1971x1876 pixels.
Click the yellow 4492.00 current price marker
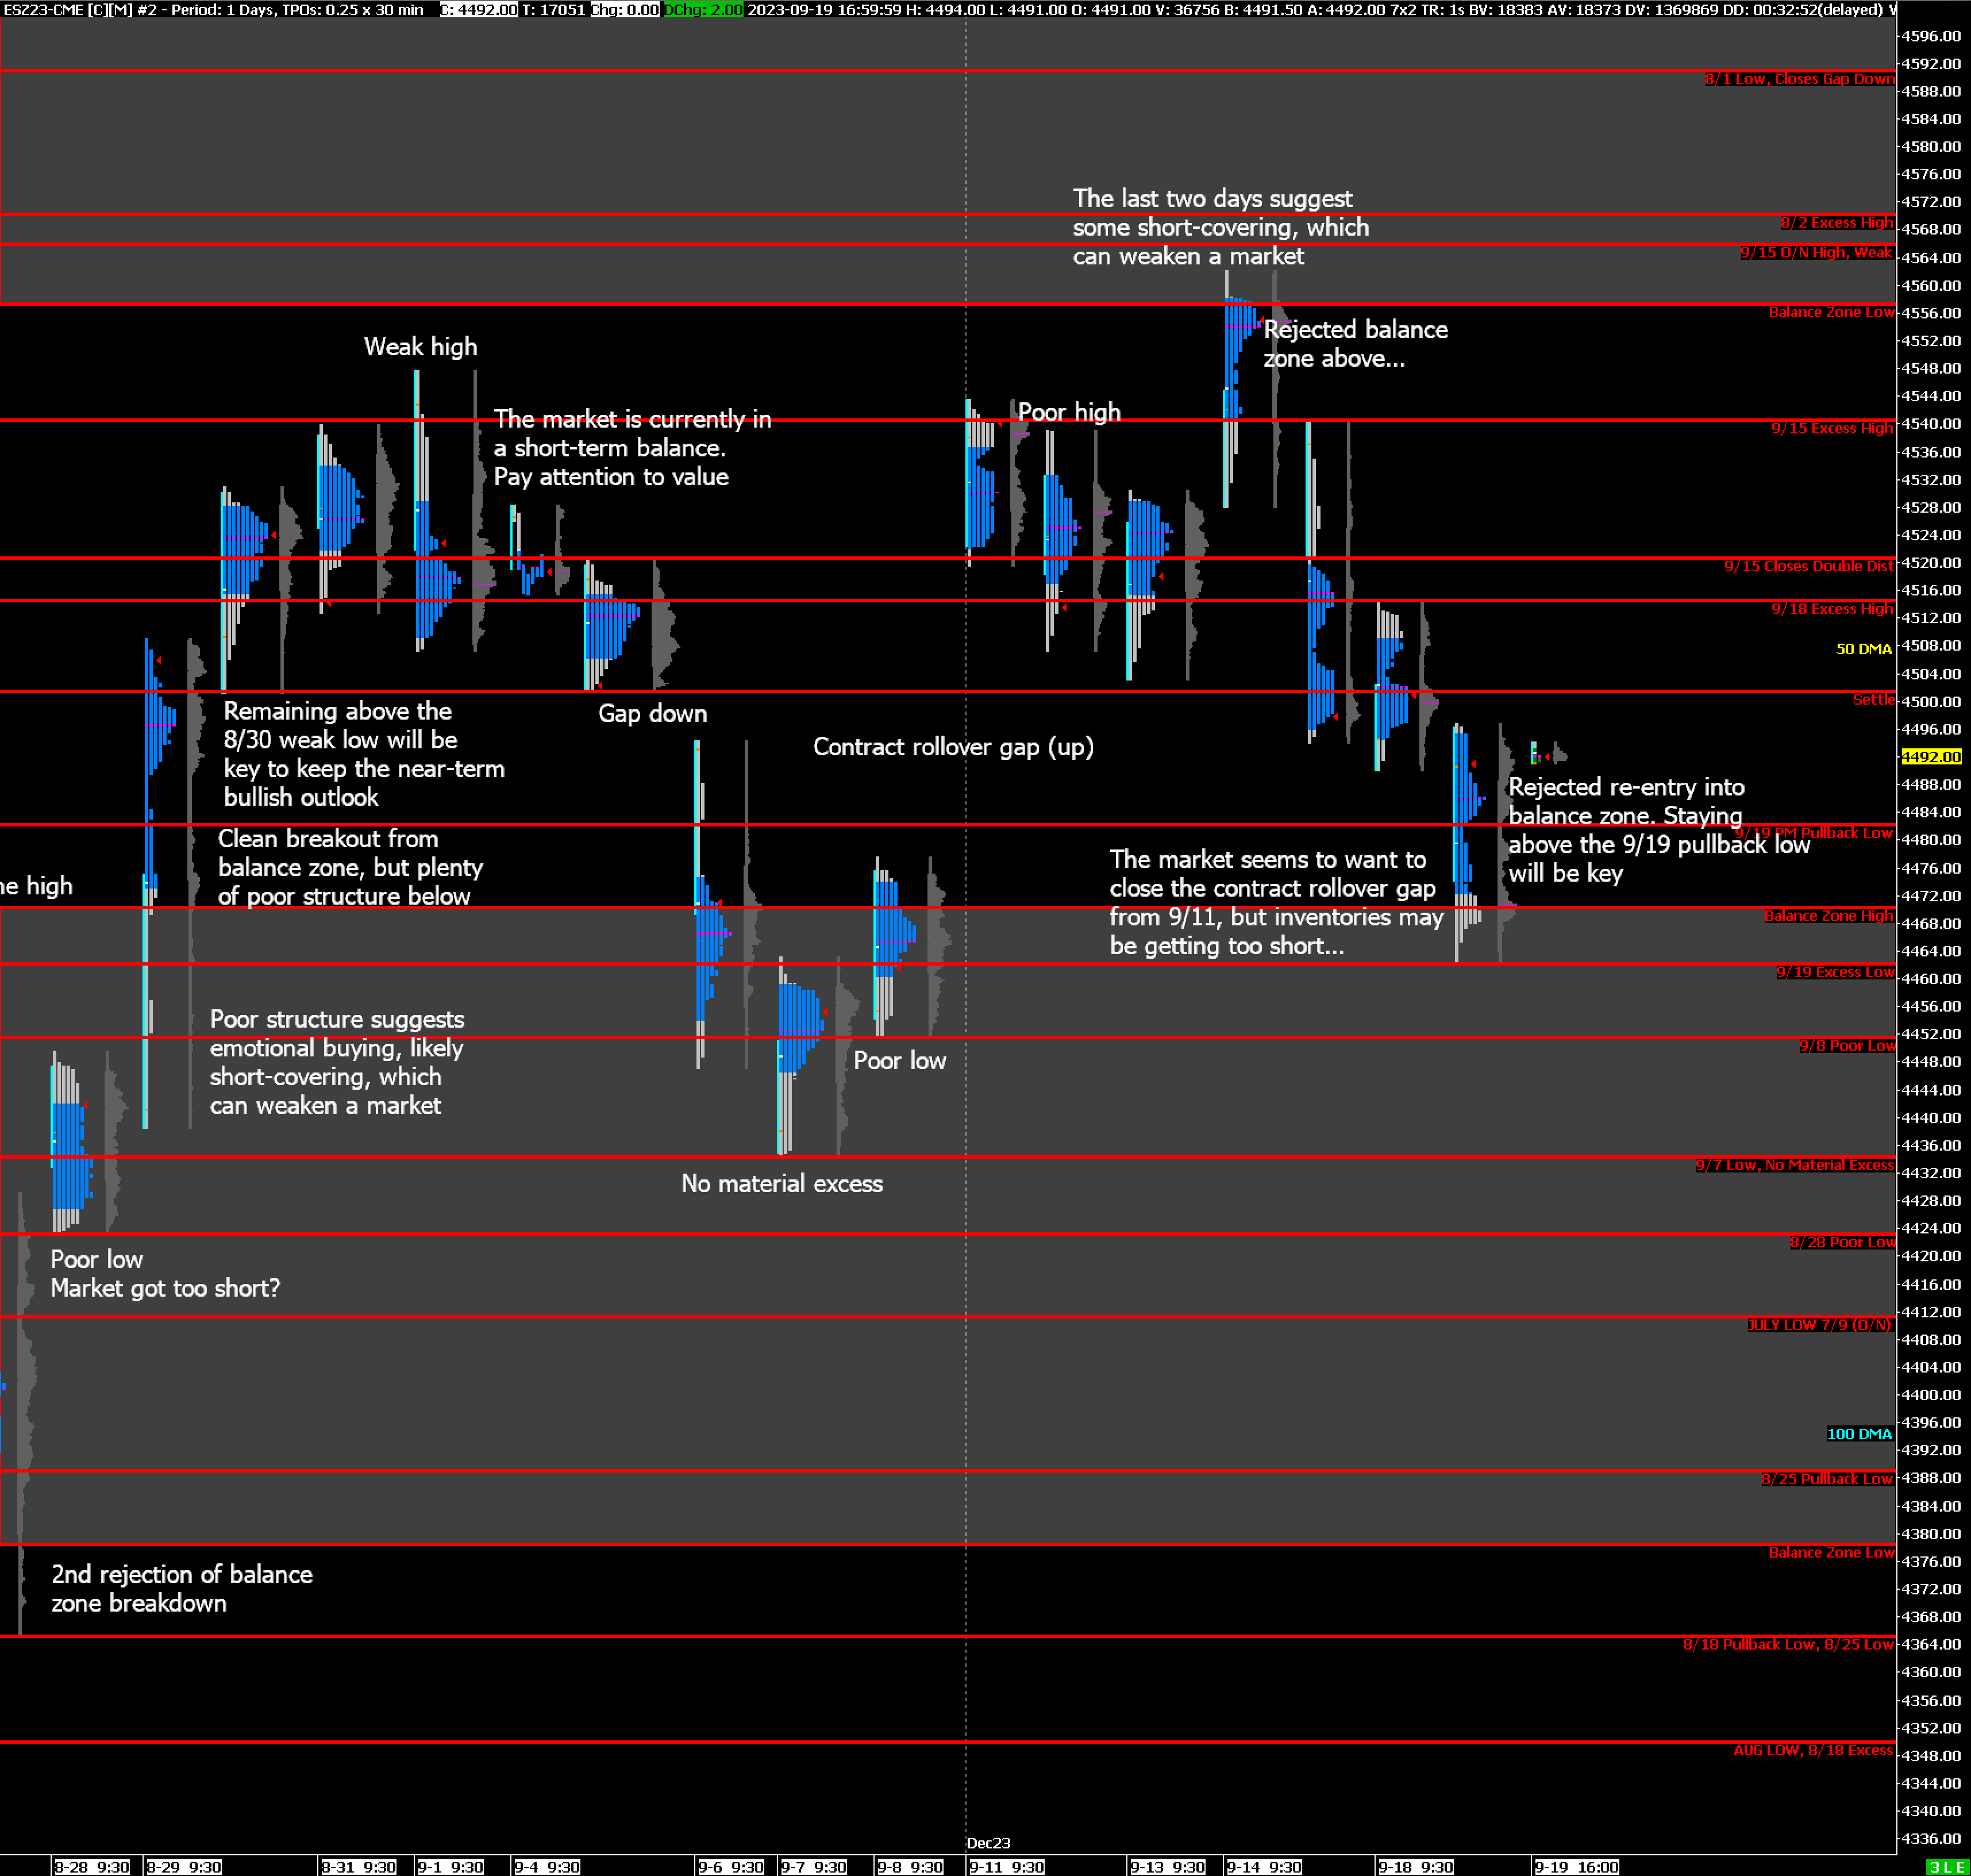(x=1931, y=757)
